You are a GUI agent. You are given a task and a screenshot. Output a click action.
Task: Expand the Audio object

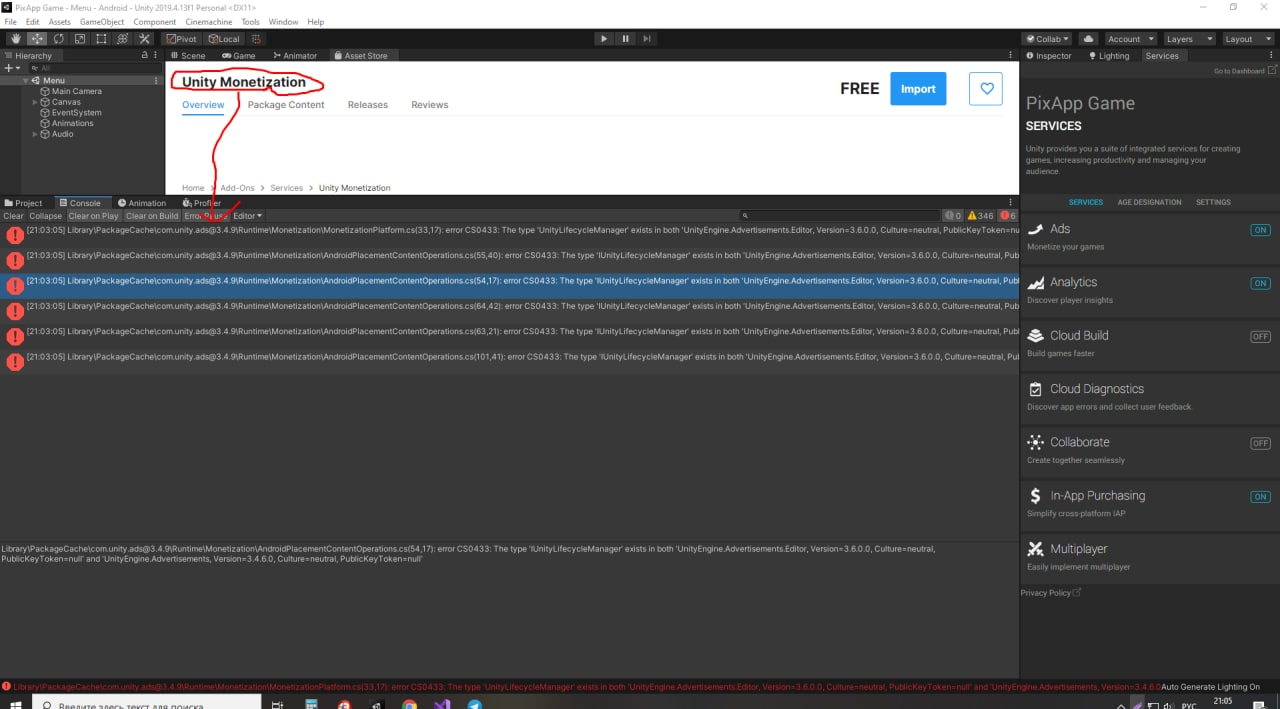click(35, 134)
